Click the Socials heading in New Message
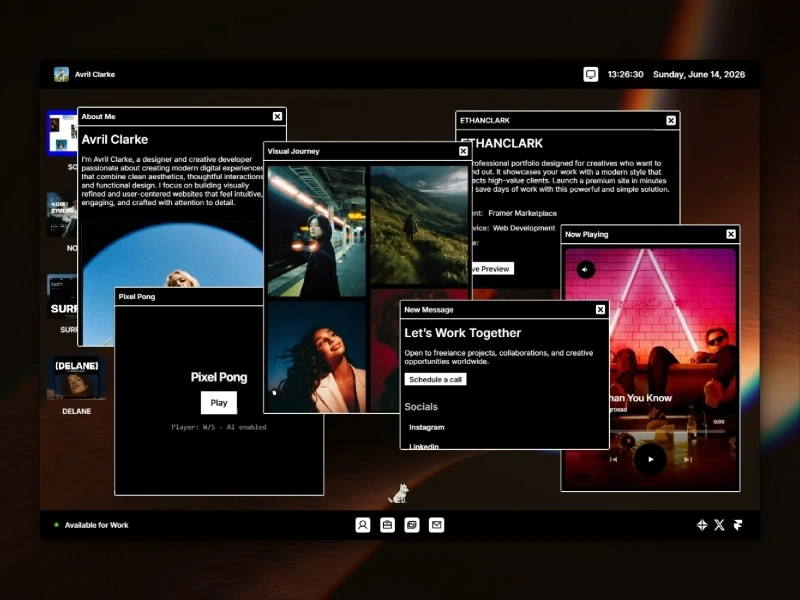 [x=421, y=407]
